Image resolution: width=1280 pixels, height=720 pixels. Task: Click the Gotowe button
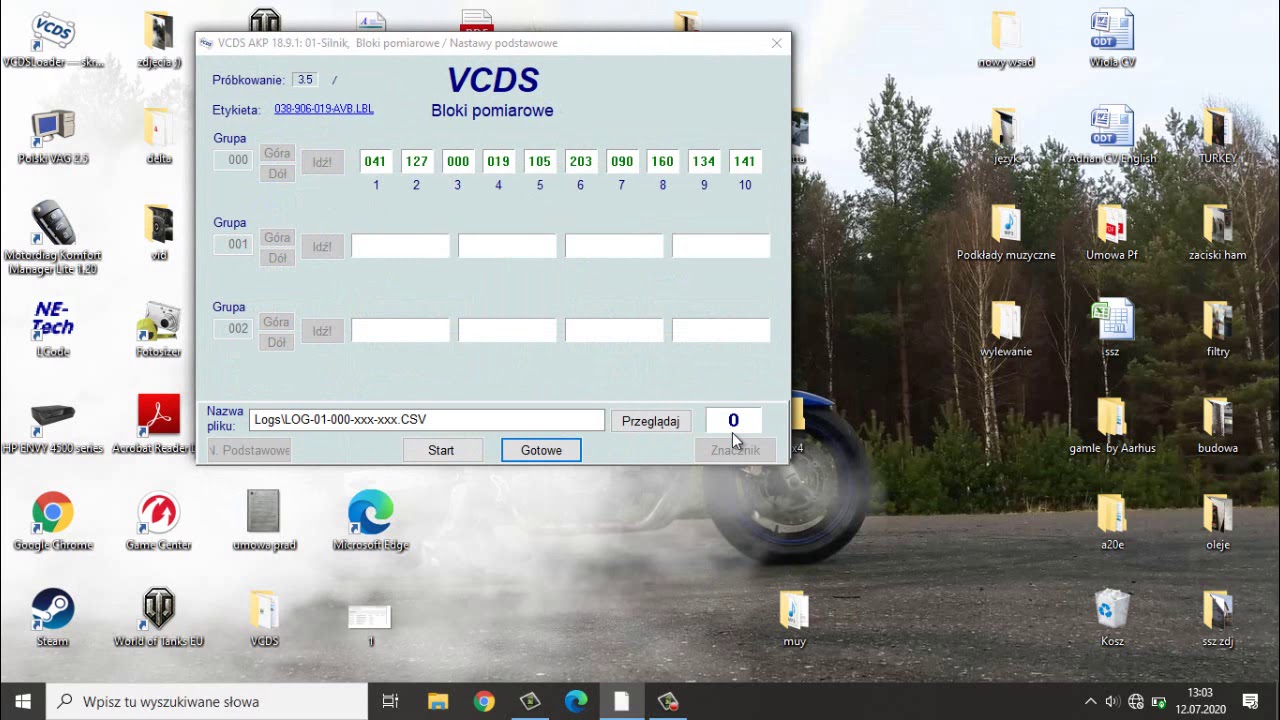(x=541, y=450)
